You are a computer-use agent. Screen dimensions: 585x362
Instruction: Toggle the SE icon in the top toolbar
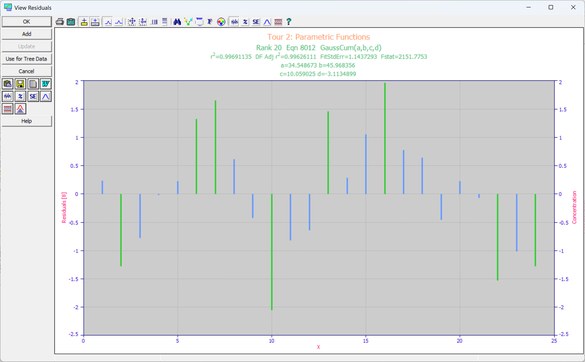coord(256,22)
